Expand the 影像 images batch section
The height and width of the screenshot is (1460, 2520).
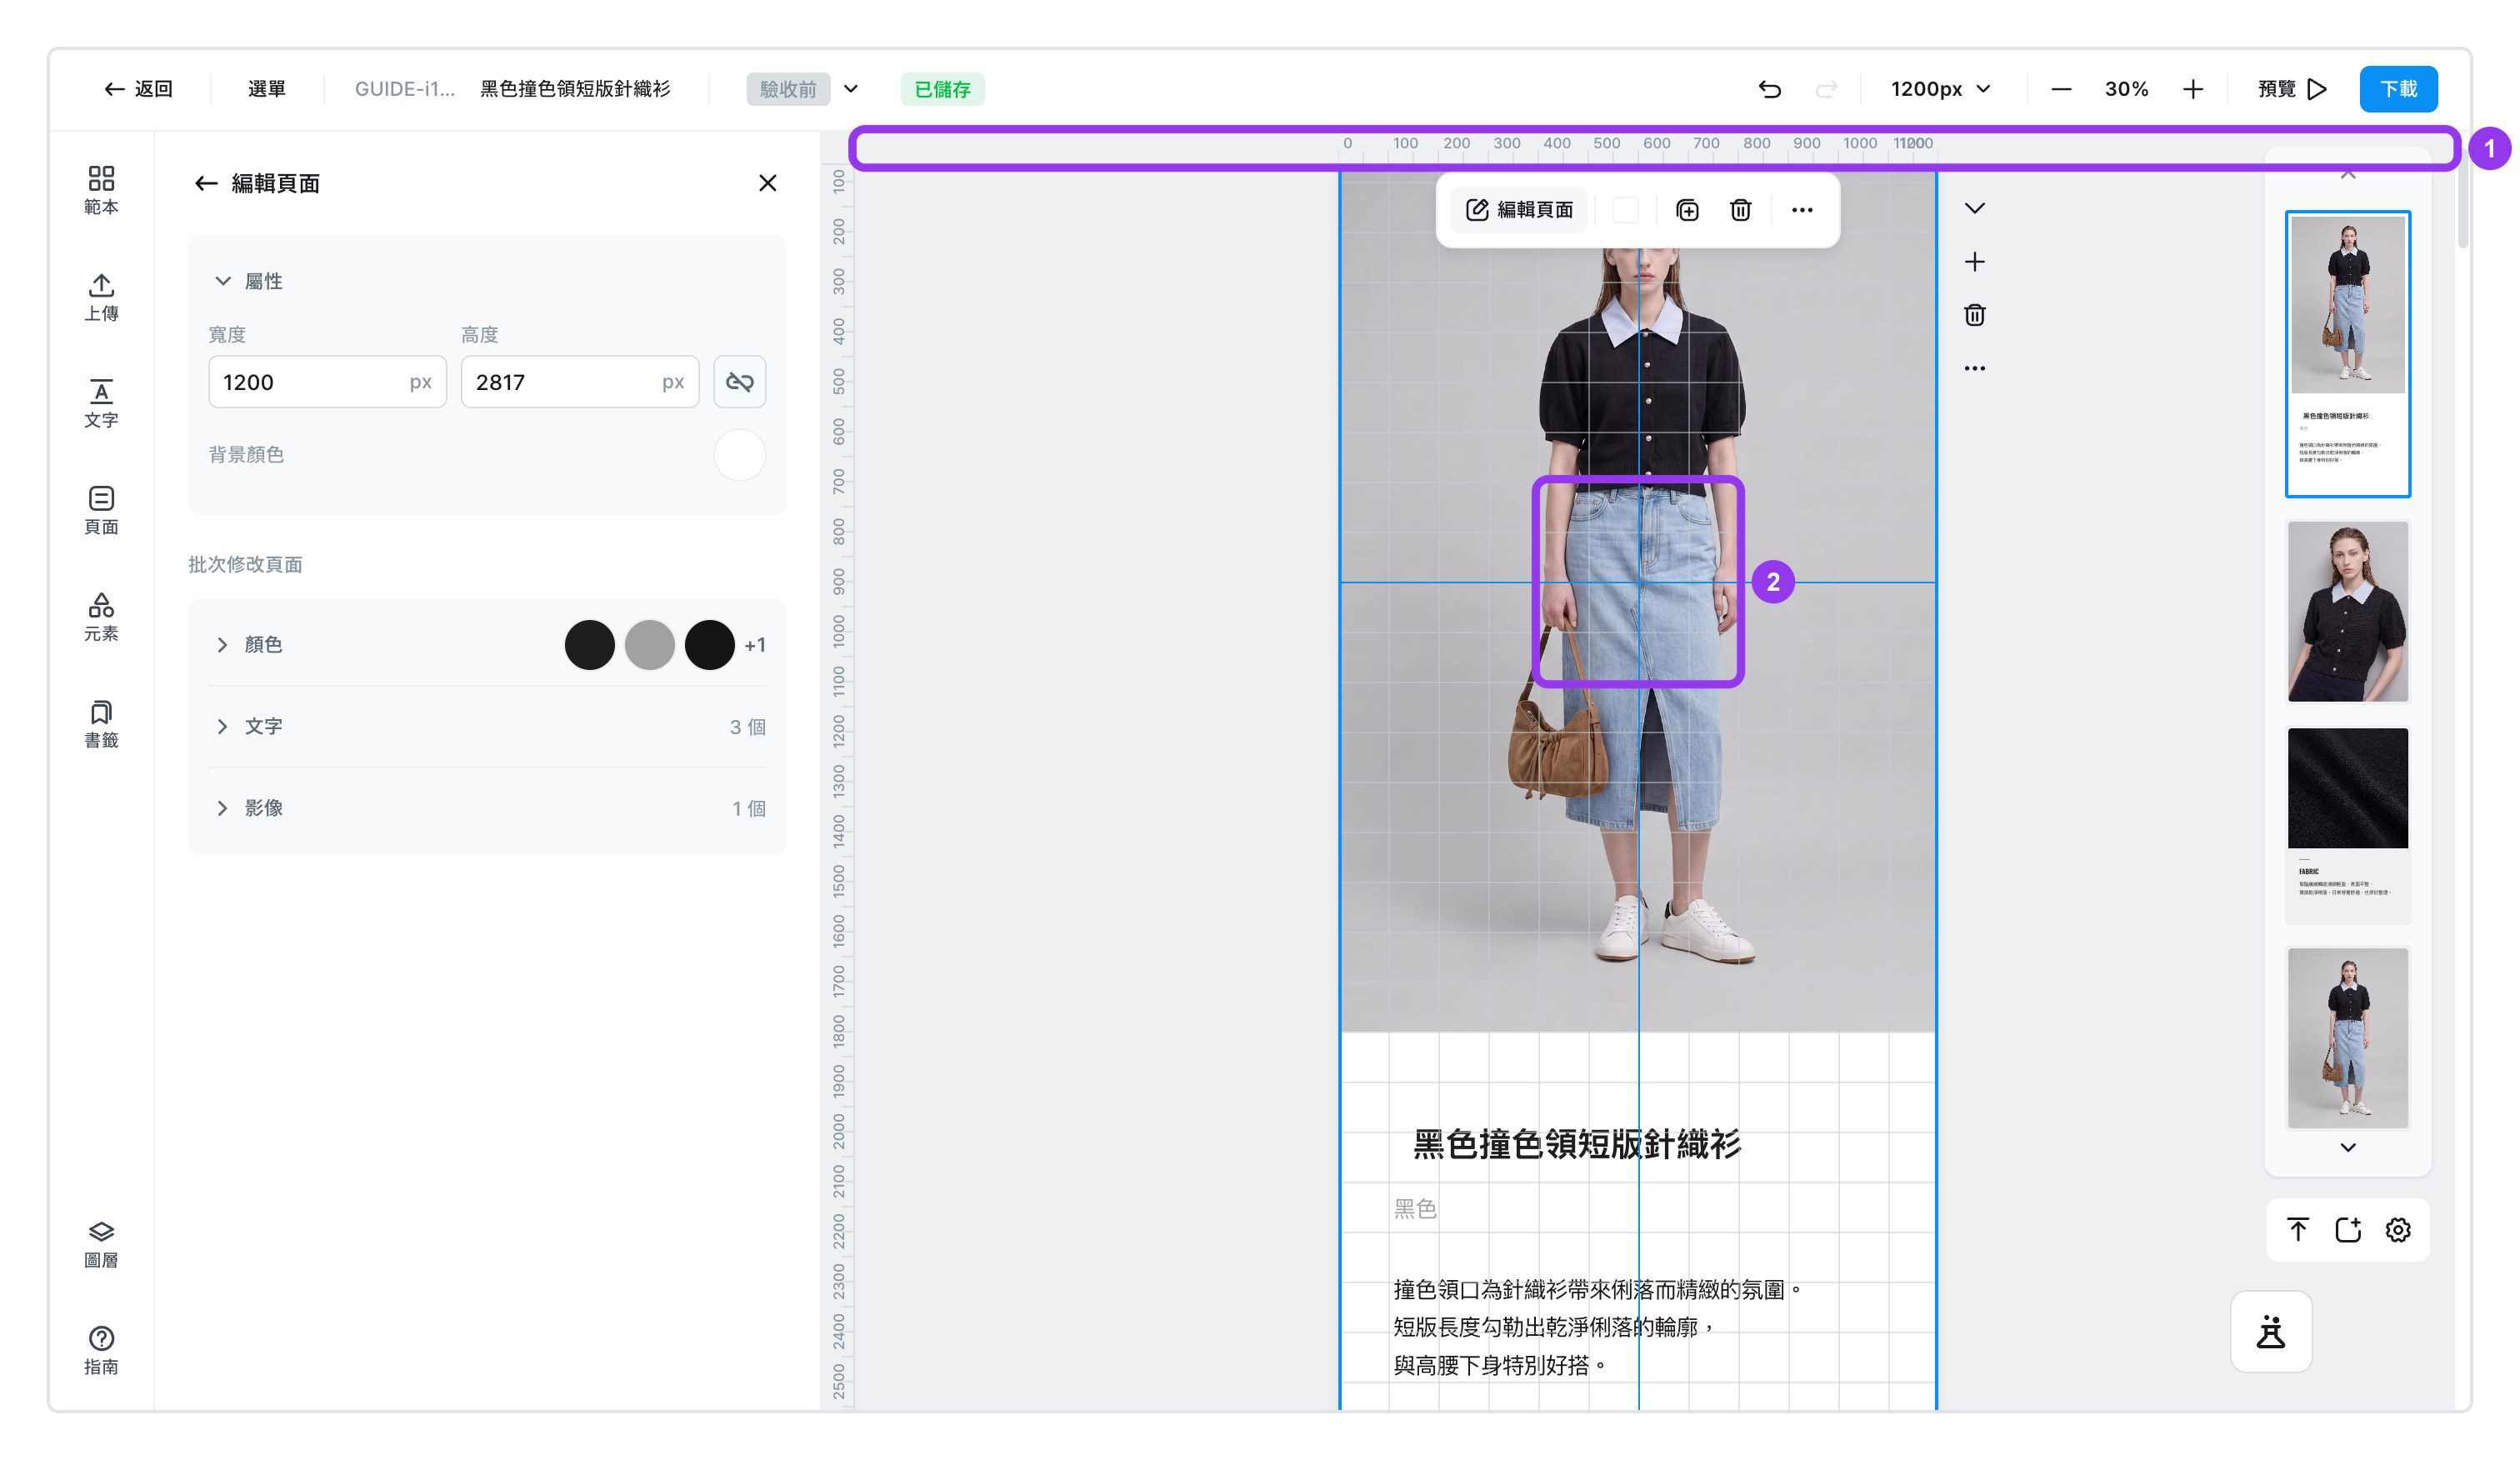click(x=222, y=808)
